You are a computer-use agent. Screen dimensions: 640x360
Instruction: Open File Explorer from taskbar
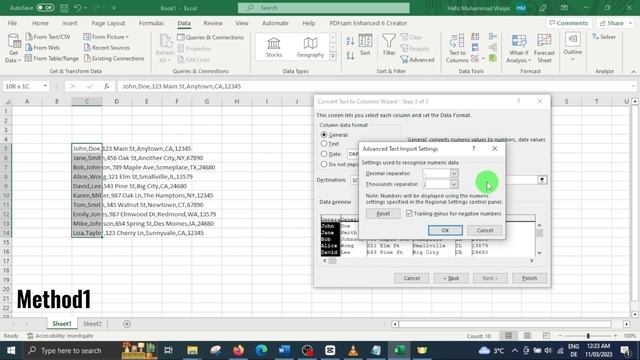click(192, 350)
